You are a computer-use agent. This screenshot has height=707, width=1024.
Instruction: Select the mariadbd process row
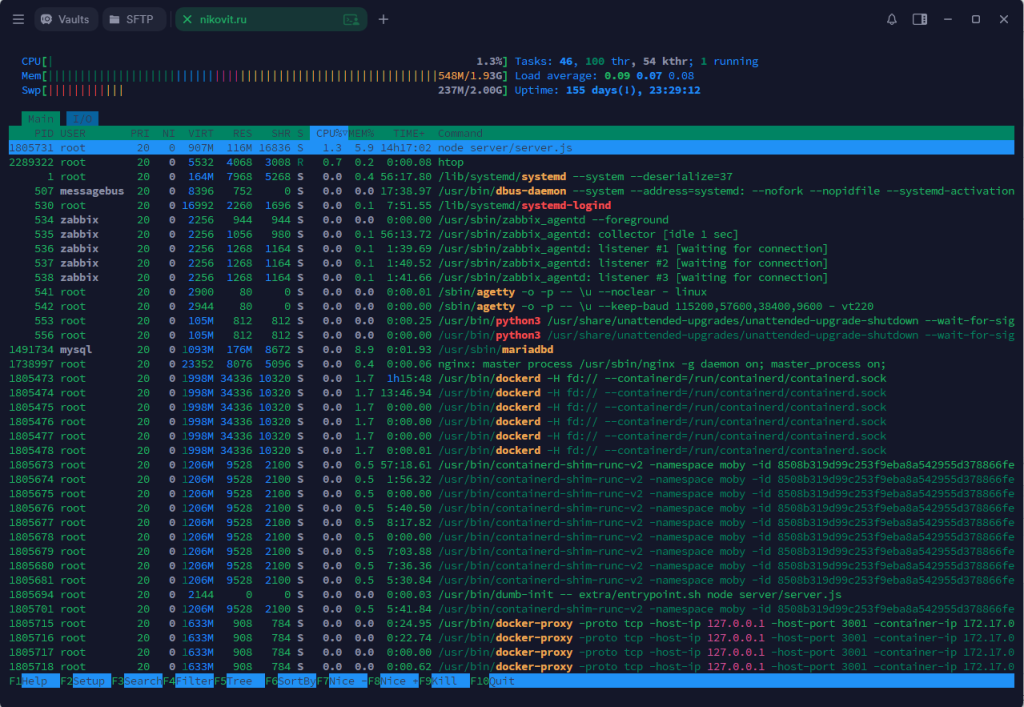[x=511, y=349]
